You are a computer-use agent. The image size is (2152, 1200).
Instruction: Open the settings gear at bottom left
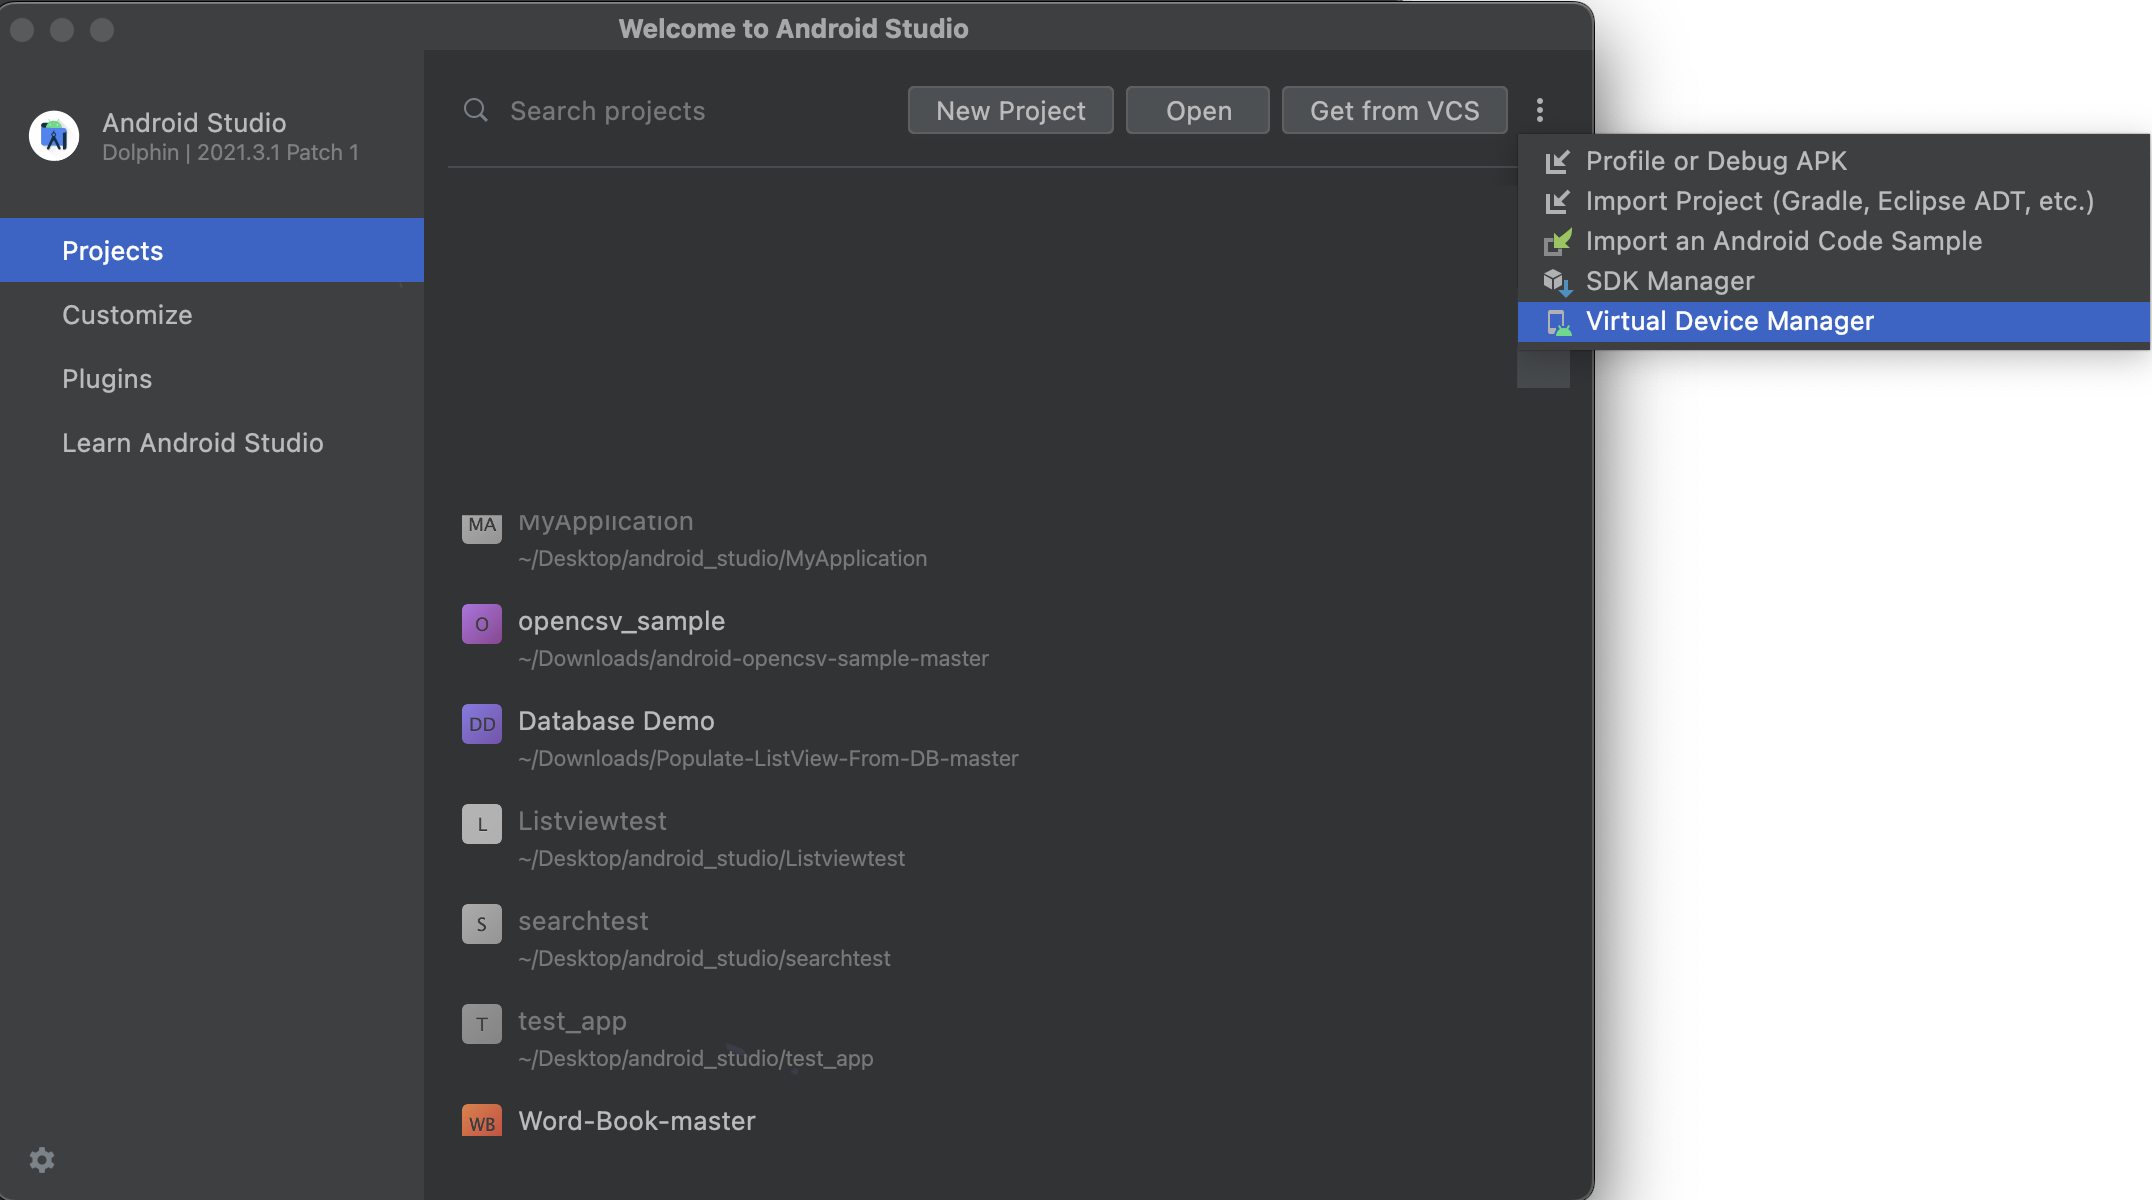point(42,1160)
